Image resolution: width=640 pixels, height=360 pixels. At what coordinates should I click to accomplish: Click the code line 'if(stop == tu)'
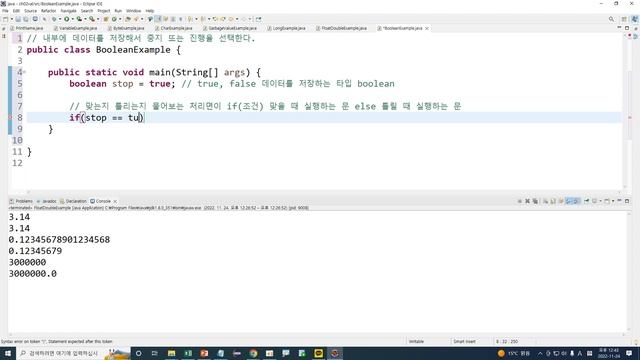(x=107, y=118)
